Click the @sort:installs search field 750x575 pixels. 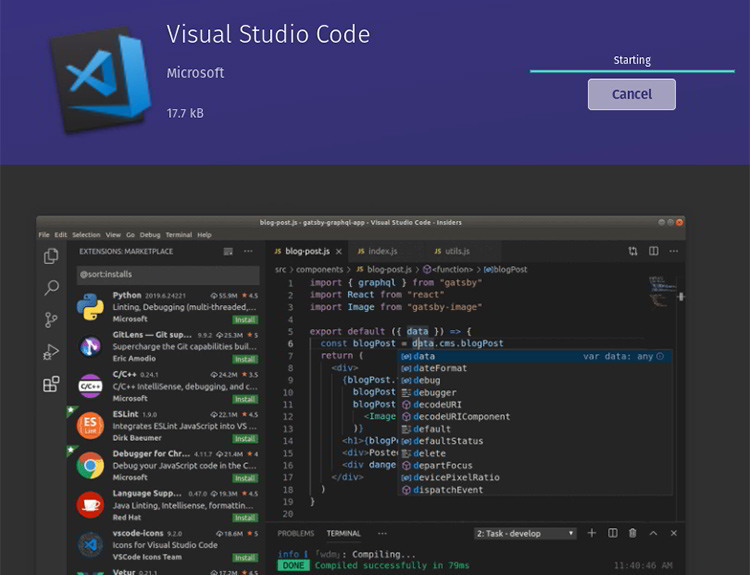pos(168,275)
